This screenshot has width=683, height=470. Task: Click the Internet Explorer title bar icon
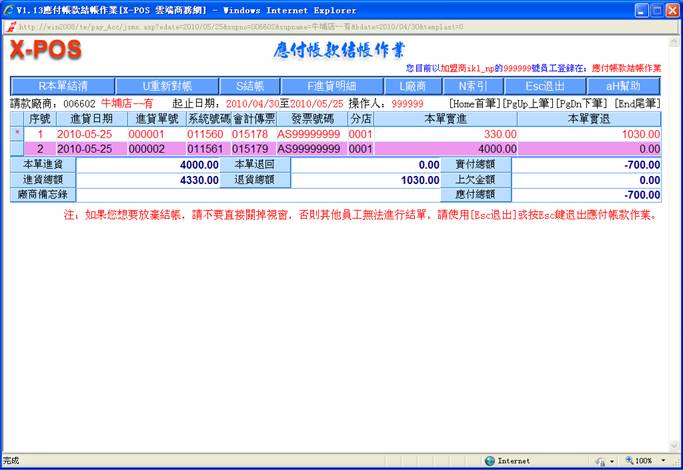(x=8, y=9)
